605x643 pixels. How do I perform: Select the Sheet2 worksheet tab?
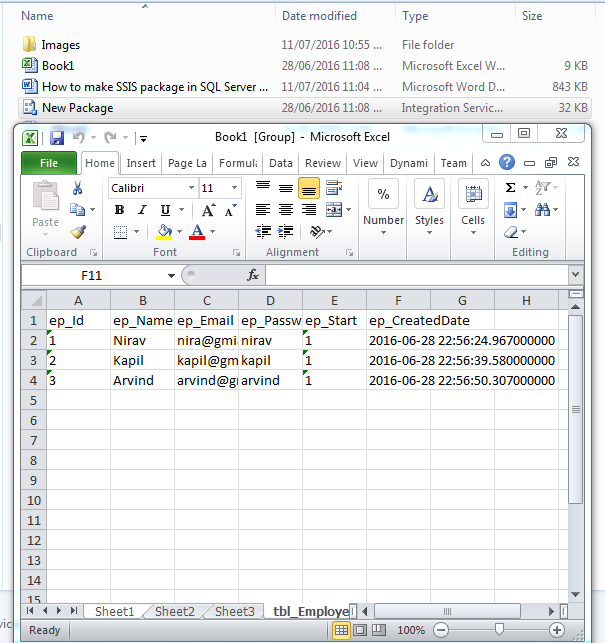tap(175, 611)
